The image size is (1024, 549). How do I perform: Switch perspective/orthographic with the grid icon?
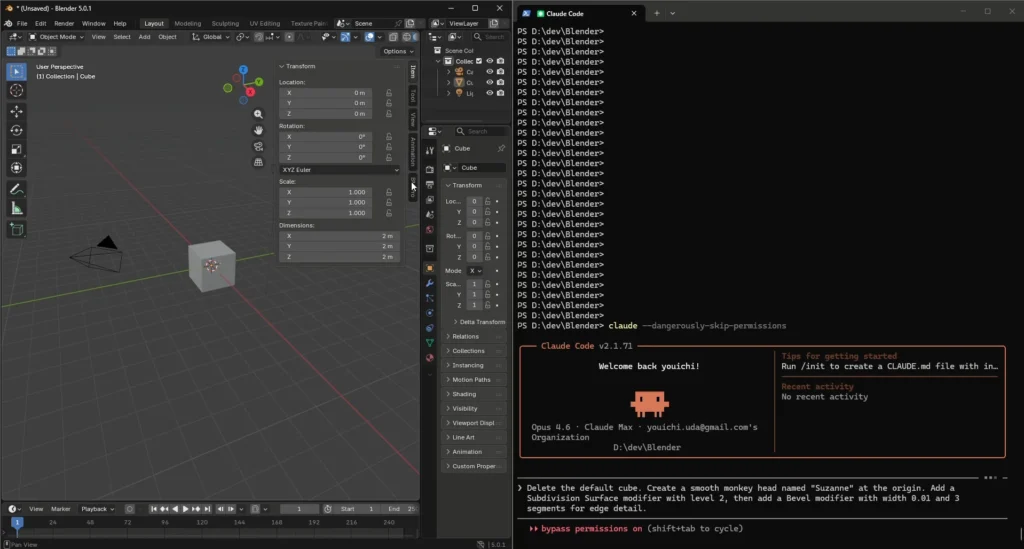pos(259,162)
